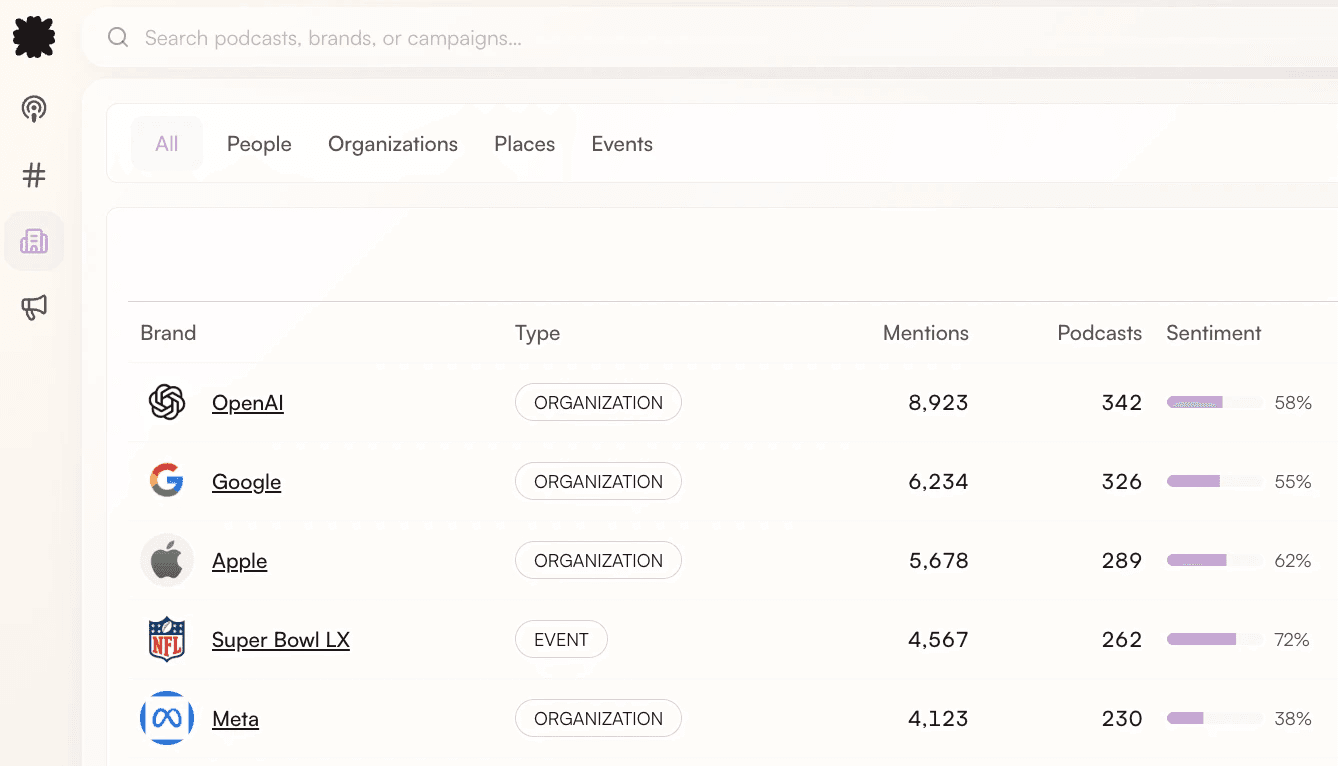Click the 58% sentiment bar for OpenAI

pyautogui.click(x=1214, y=403)
